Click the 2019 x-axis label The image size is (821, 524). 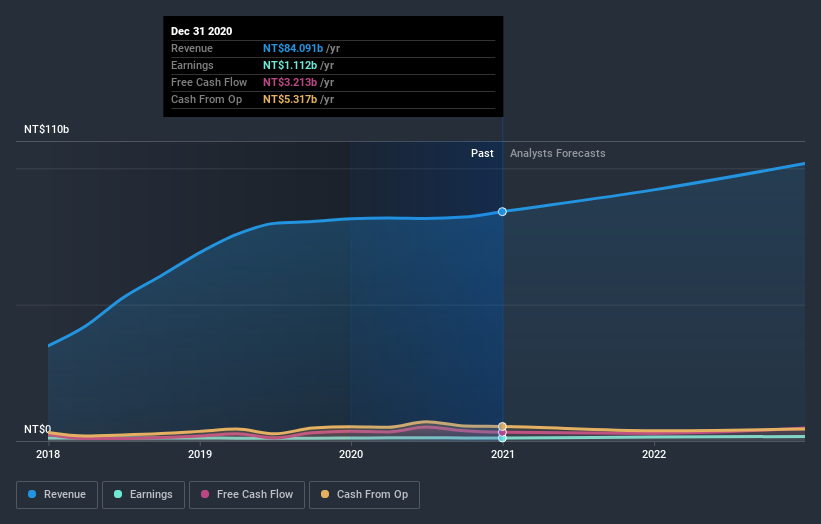200,454
